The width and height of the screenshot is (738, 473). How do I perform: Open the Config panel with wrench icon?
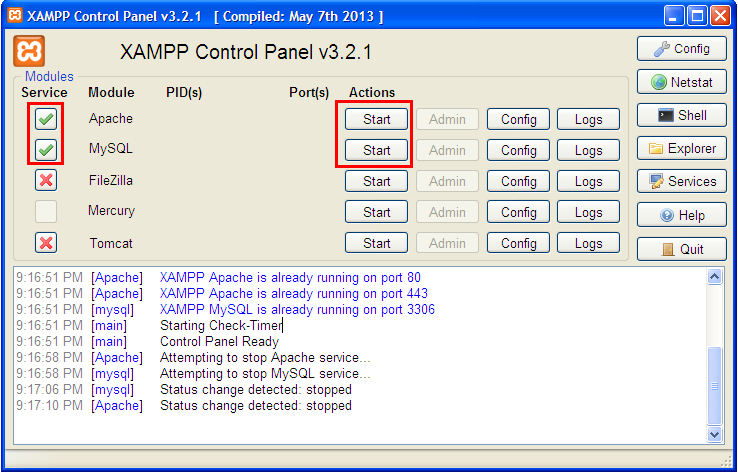pos(682,48)
